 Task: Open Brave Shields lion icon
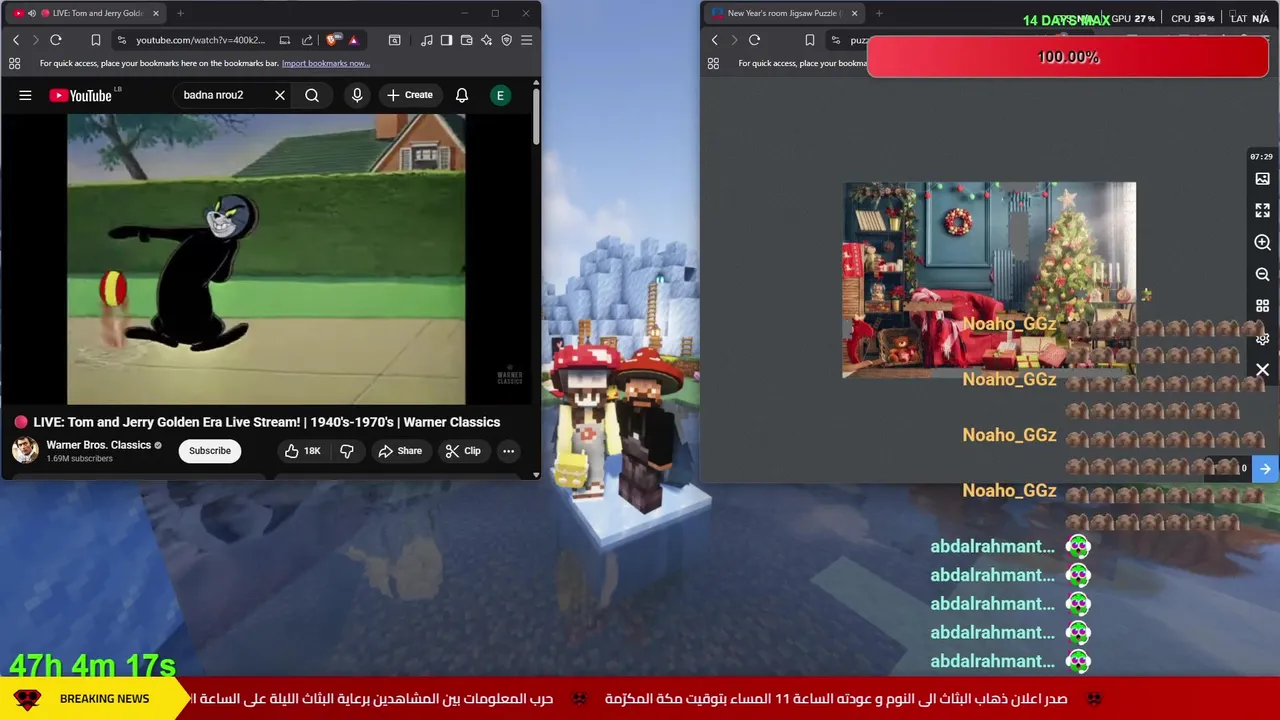[x=333, y=40]
